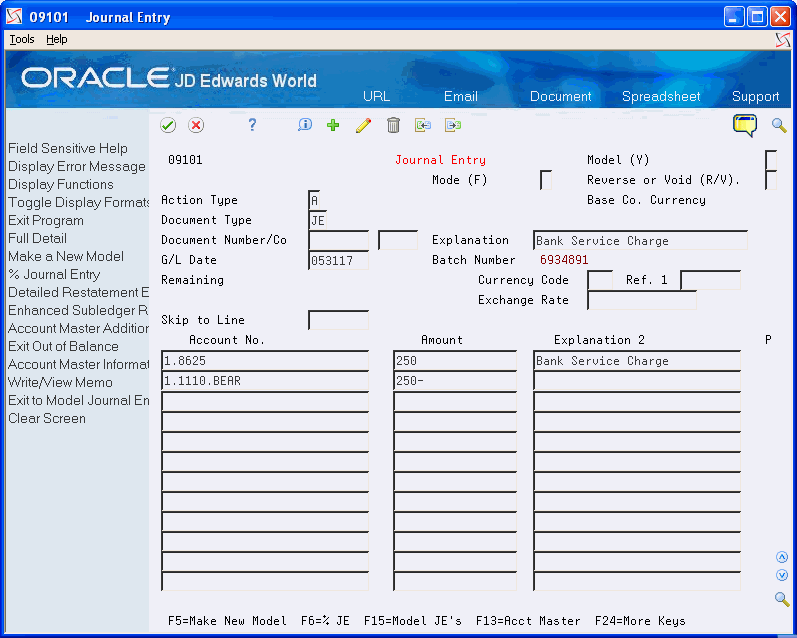Select Account Master Addition in sidebar
This screenshot has height=638, width=797.
(x=78, y=328)
